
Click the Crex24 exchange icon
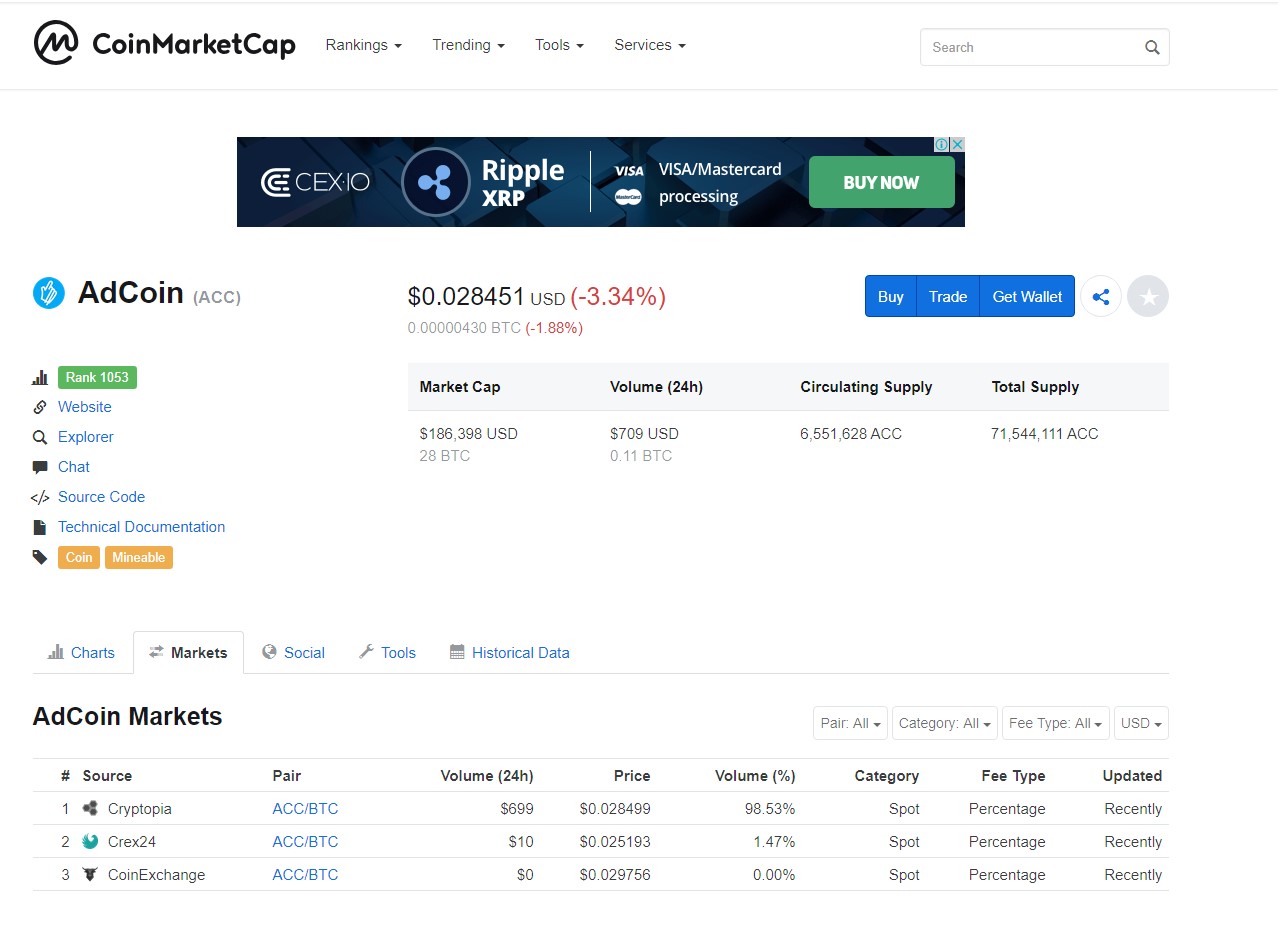(x=90, y=841)
